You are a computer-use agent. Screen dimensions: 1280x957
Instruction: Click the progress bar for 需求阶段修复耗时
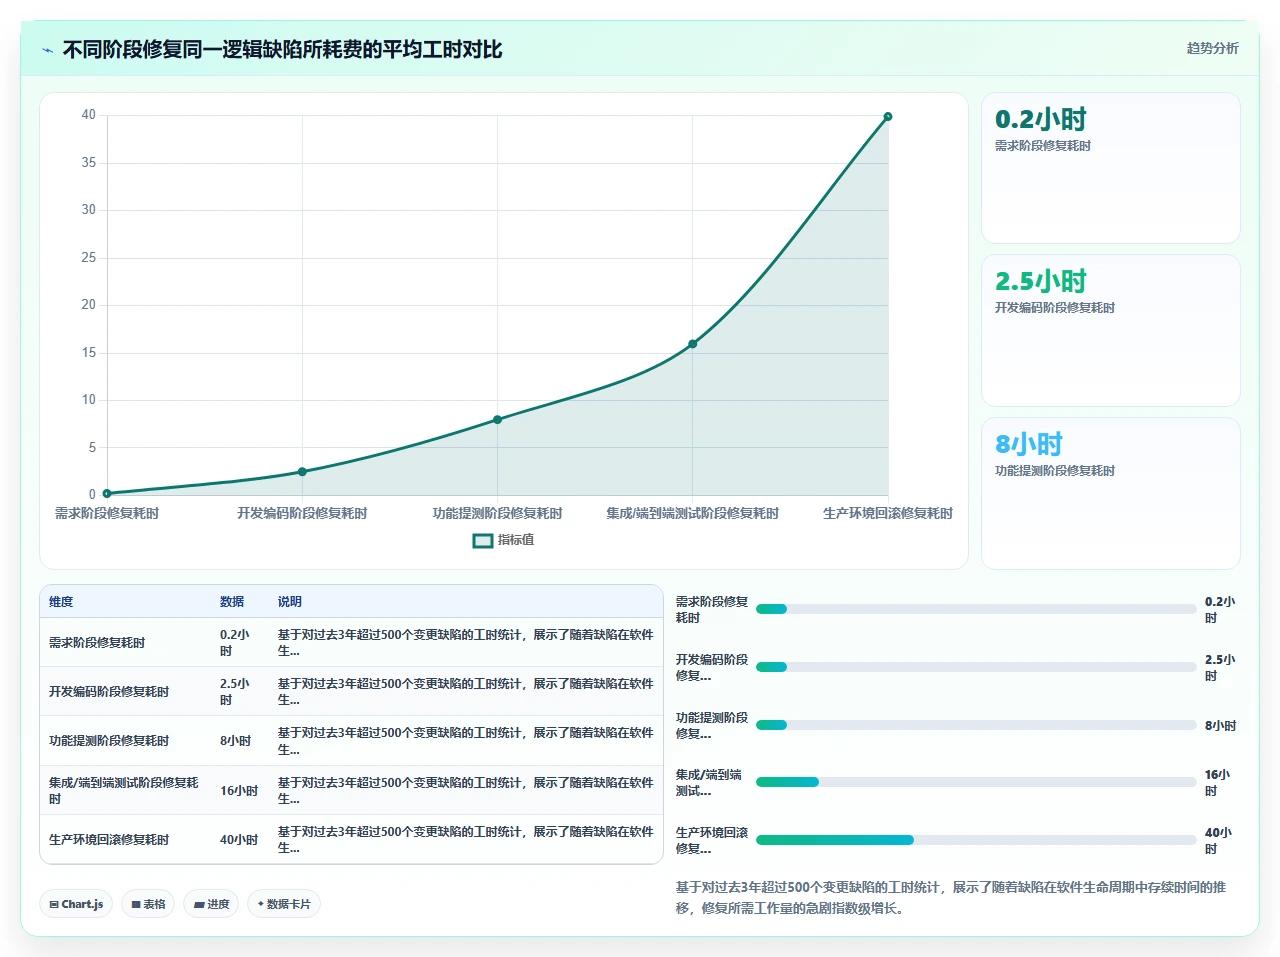pos(976,609)
